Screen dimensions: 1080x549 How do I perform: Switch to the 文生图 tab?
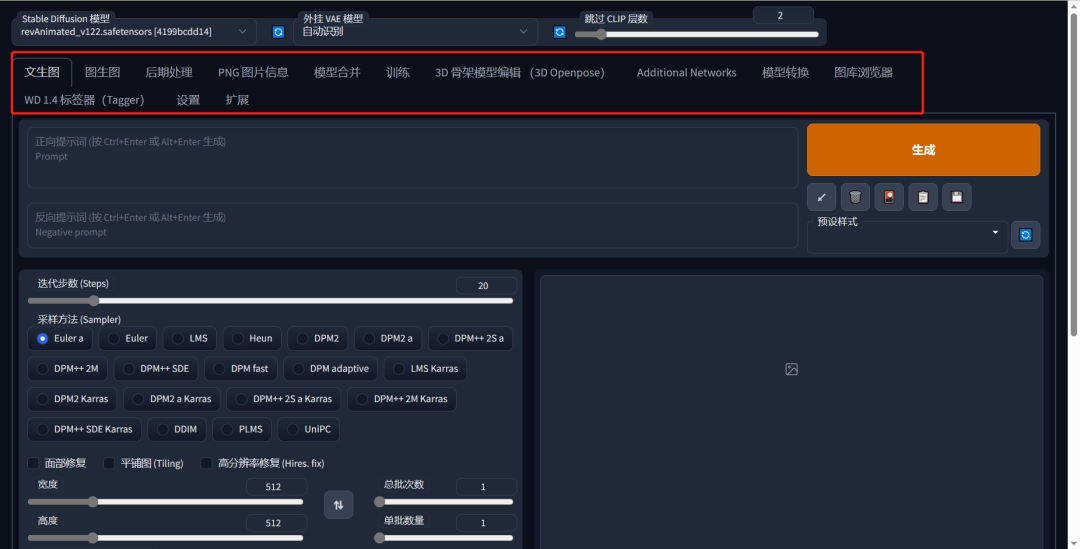pos(42,72)
